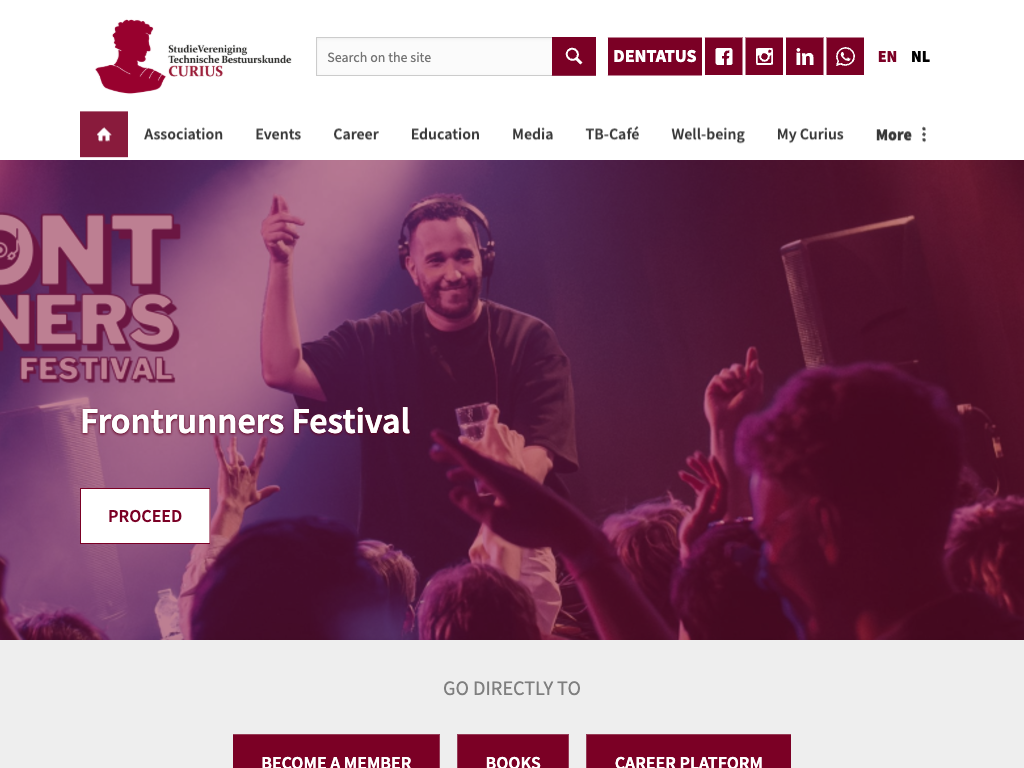Click the Become a Member button
1024x768 pixels.
click(x=336, y=752)
